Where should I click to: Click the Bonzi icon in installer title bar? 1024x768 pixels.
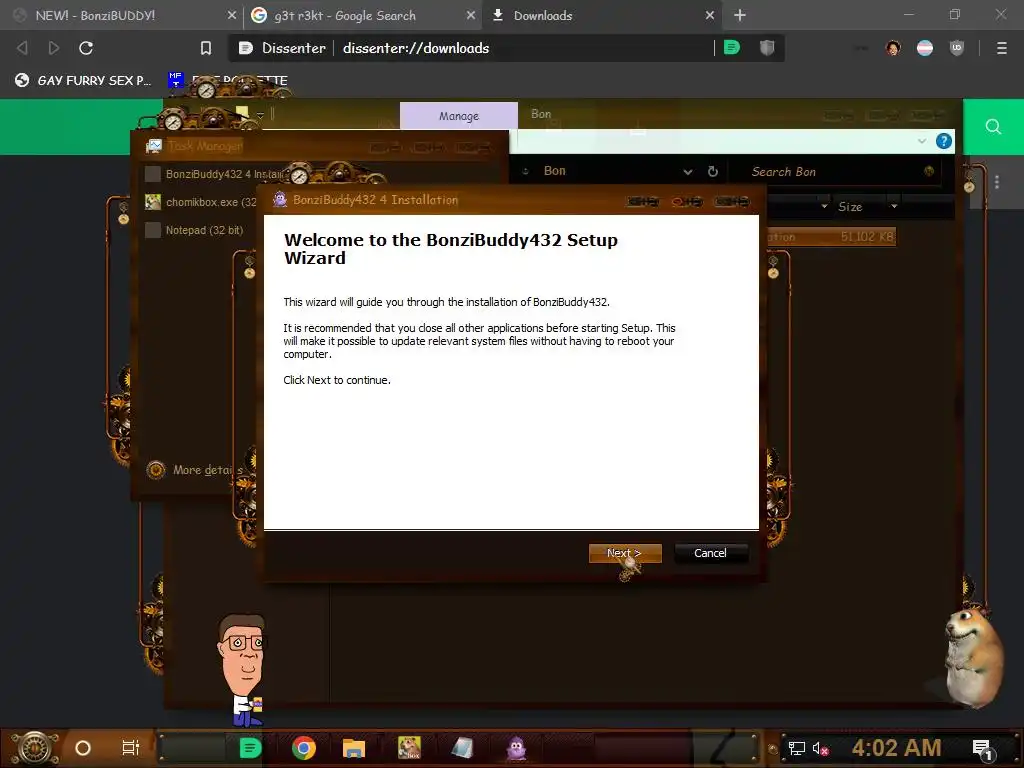(280, 200)
